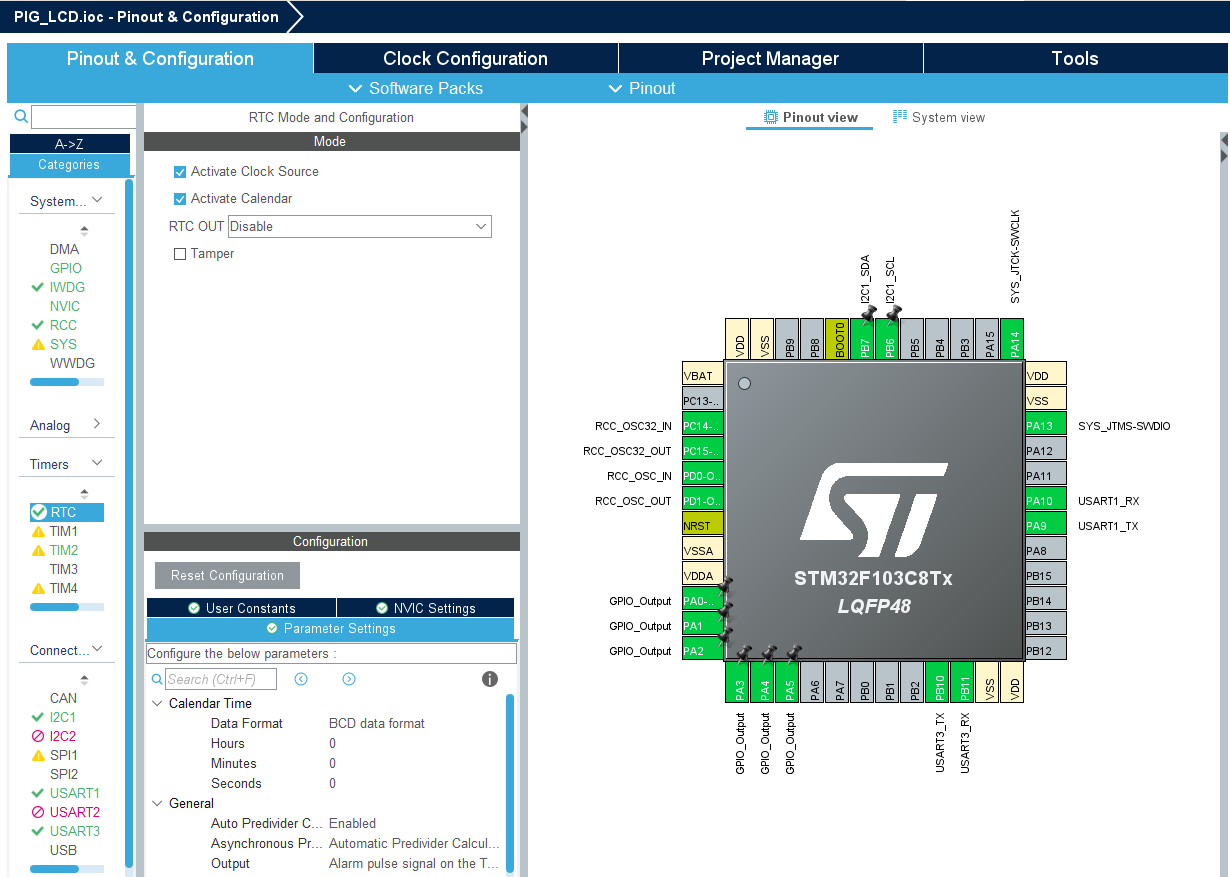The height and width of the screenshot is (877, 1230).
Task: Select the Parameter Settings tab
Action: 330,629
